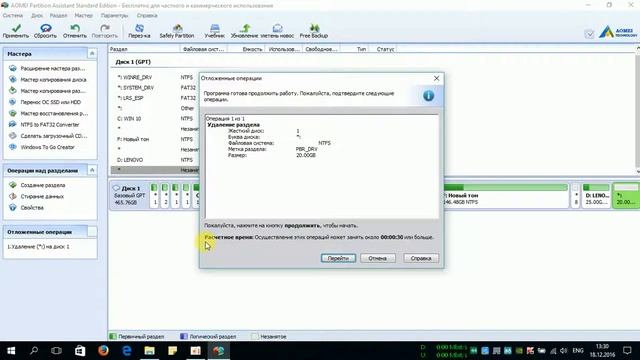Click the check icon beside AOMEI logo
The height and width of the screenshot is (360, 640).
[589, 34]
